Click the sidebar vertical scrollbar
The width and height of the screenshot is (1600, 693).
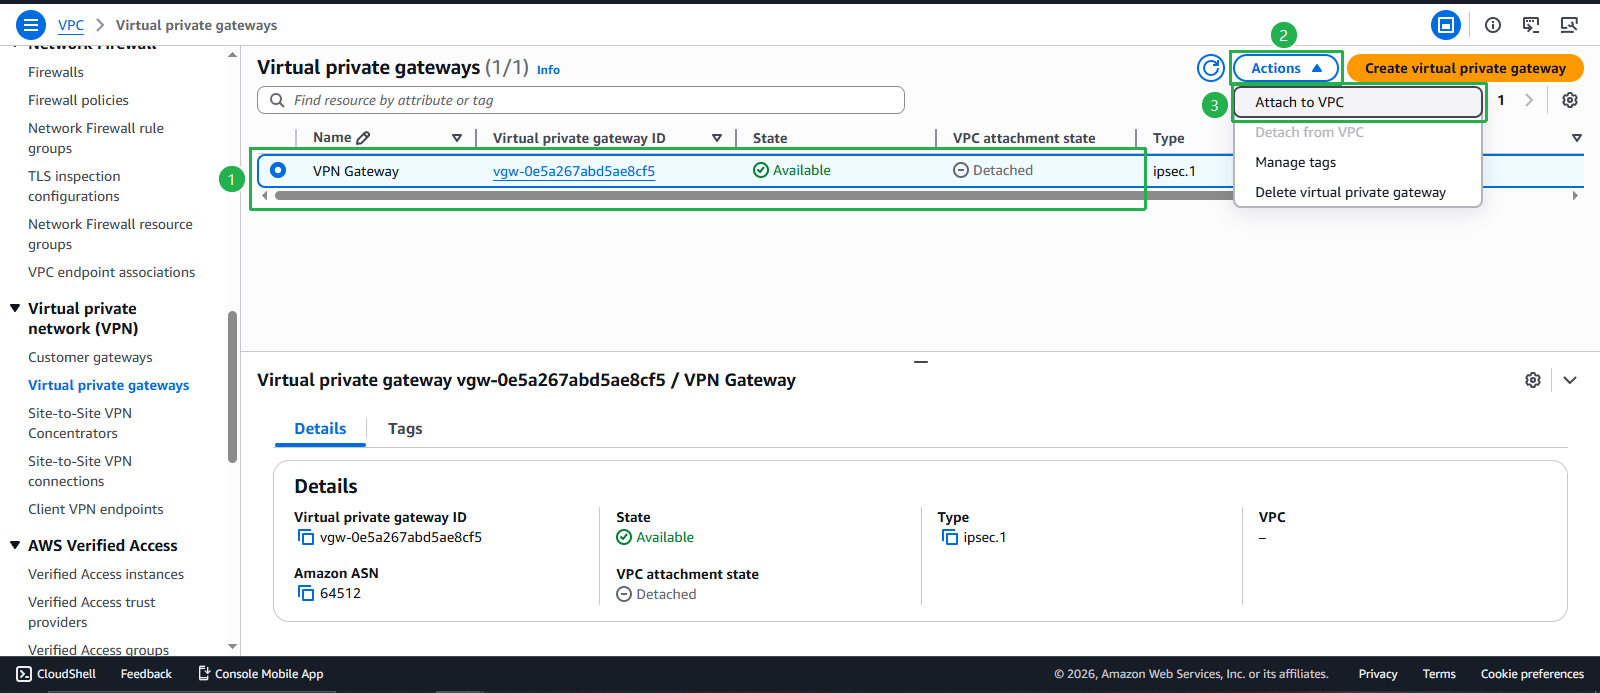point(232,387)
